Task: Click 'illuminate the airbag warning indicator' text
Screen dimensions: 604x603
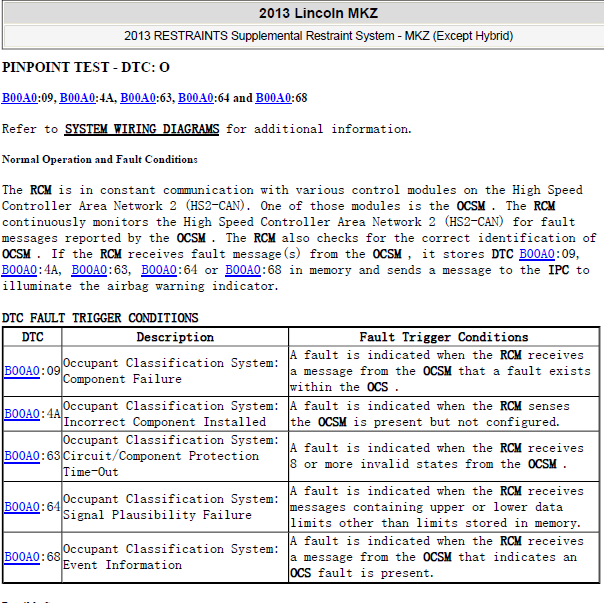Action: tap(139, 286)
